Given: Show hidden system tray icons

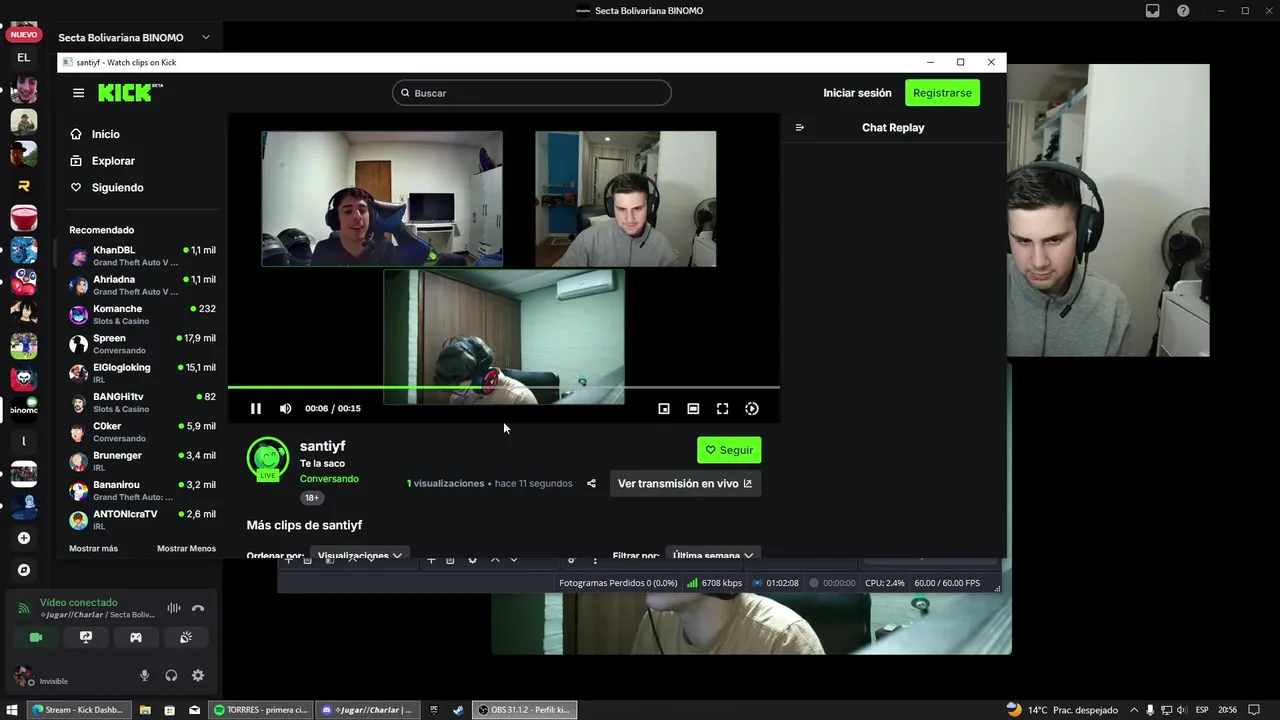Looking at the screenshot, I should [1134, 710].
